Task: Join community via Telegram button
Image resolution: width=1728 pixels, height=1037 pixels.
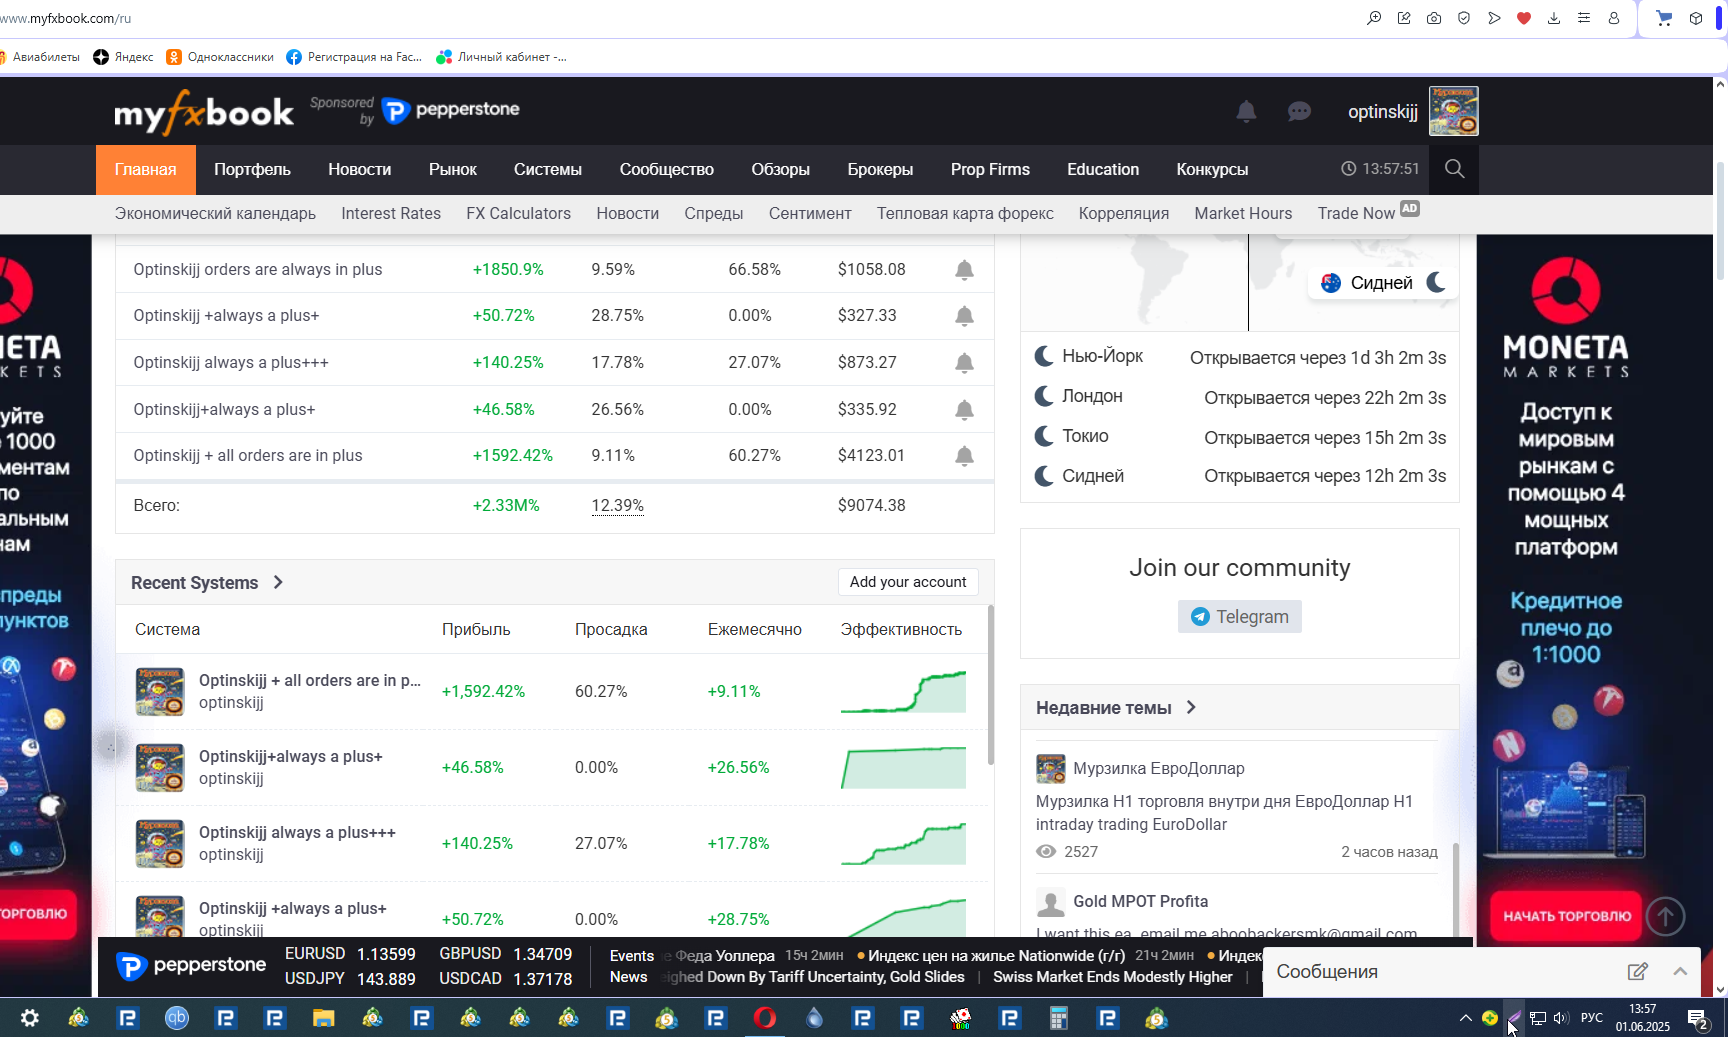Action: coord(1239,617)
